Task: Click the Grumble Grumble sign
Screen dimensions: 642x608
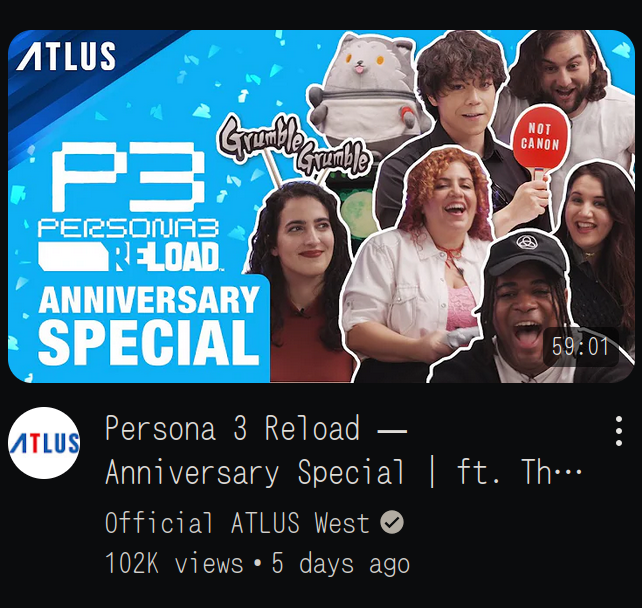Action: 294,146
